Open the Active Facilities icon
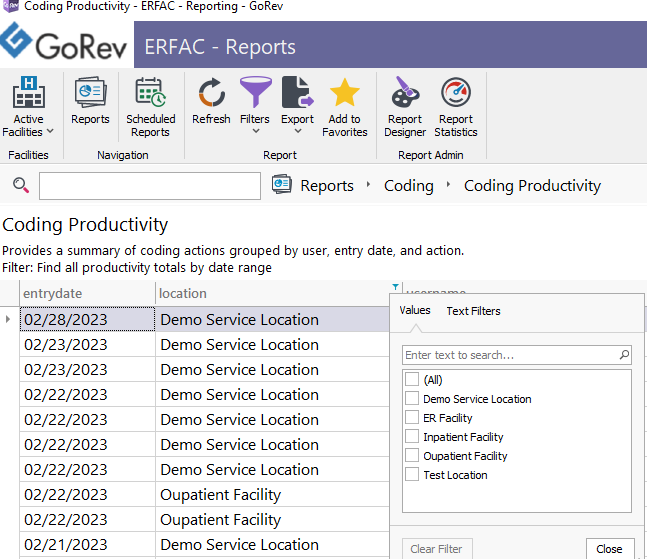 point(28,92)
